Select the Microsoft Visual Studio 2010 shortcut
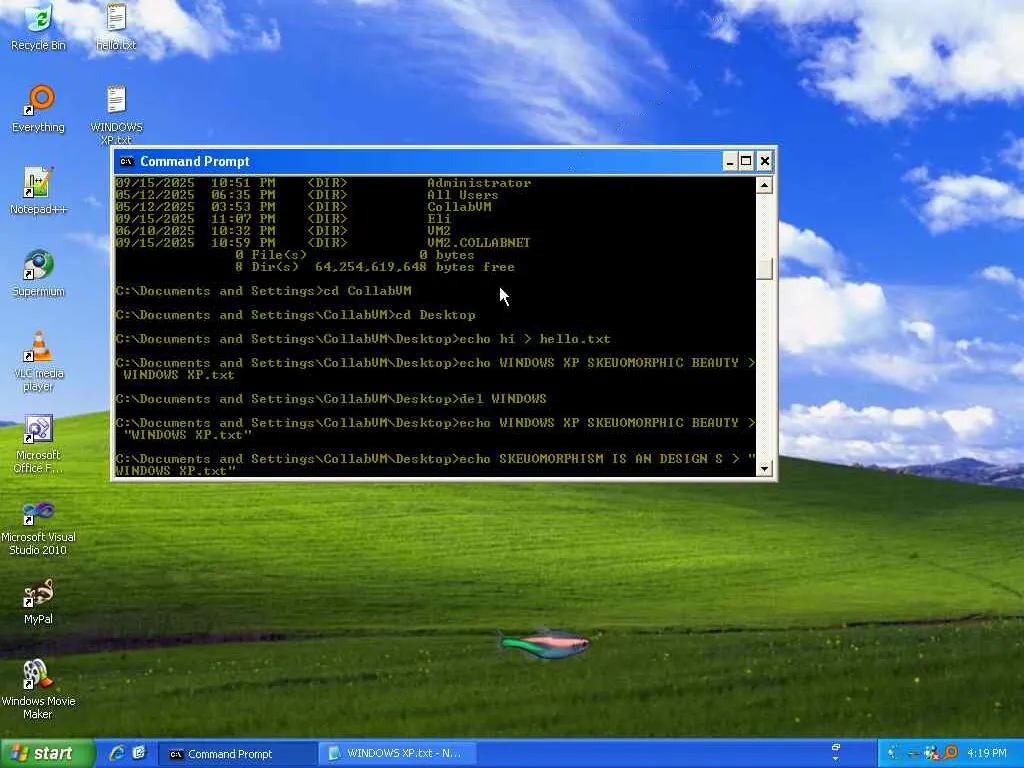 38,526
